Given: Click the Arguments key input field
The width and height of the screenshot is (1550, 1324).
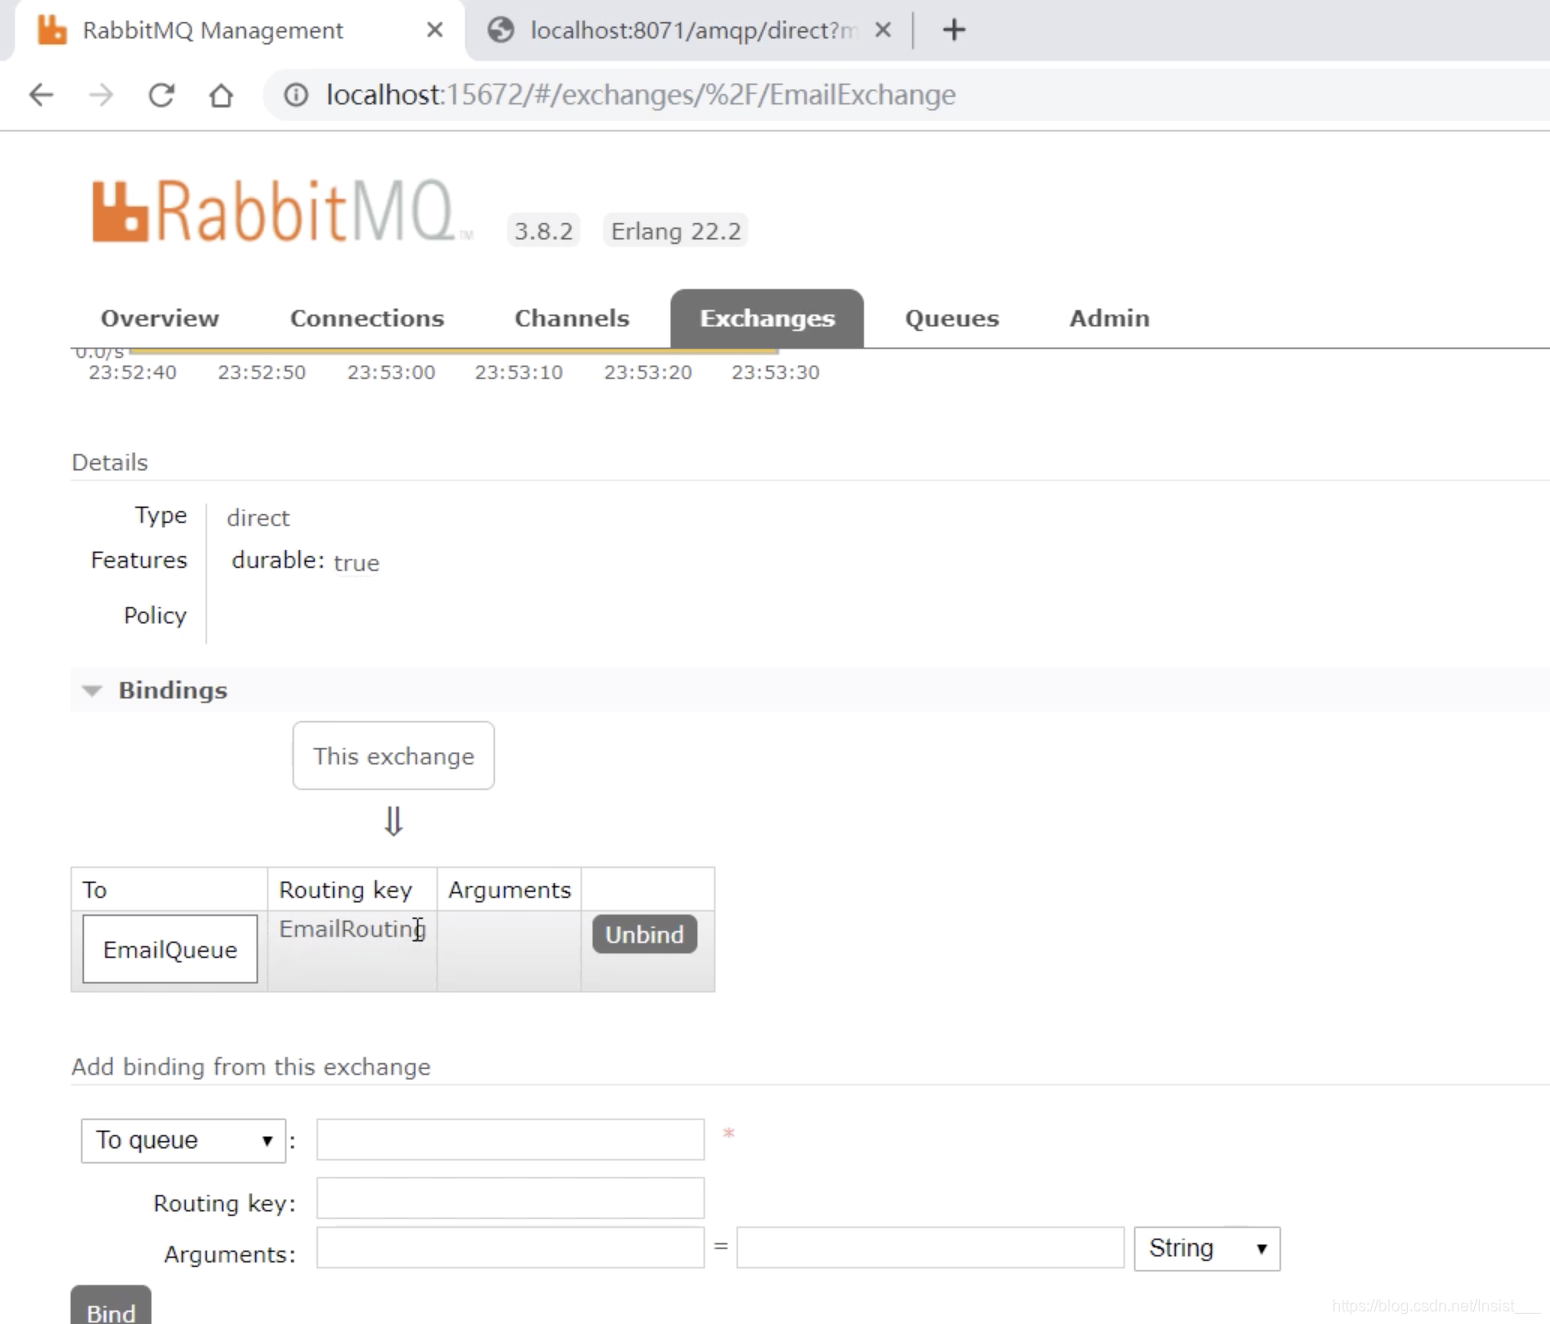Looking at the screenshot, I should click(x=510, y=1248).
